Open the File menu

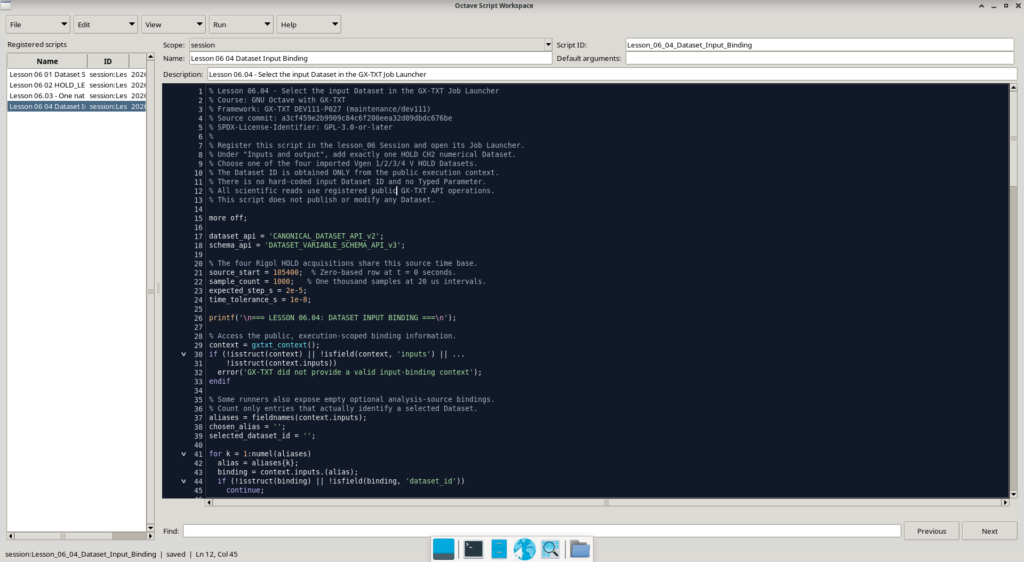[x=38, y=25]
